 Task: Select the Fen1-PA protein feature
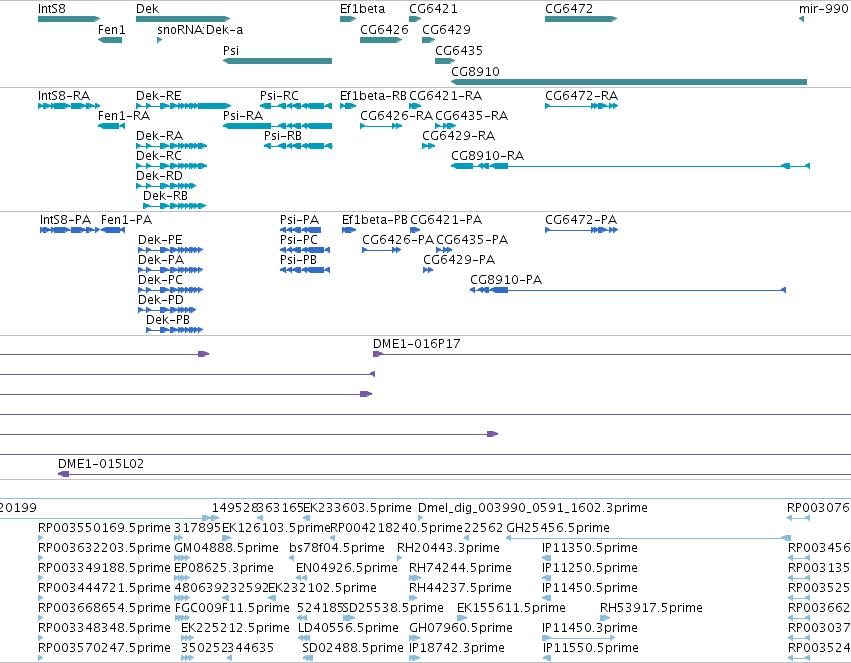click(113, 230)
